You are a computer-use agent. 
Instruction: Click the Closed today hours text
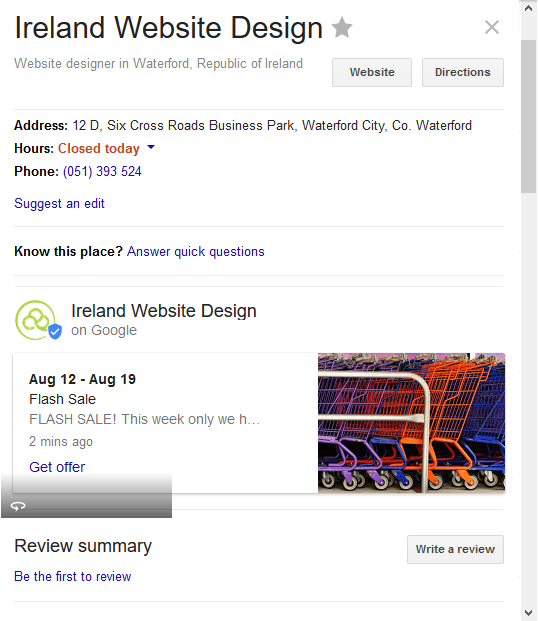coord(99,149)
